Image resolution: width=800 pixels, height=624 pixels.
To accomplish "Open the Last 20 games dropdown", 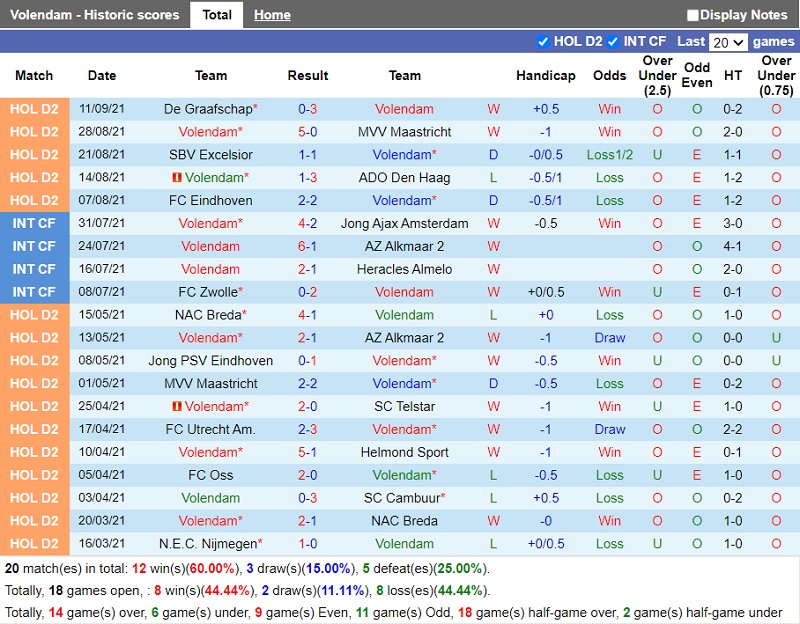I will [x=728, y=42].
